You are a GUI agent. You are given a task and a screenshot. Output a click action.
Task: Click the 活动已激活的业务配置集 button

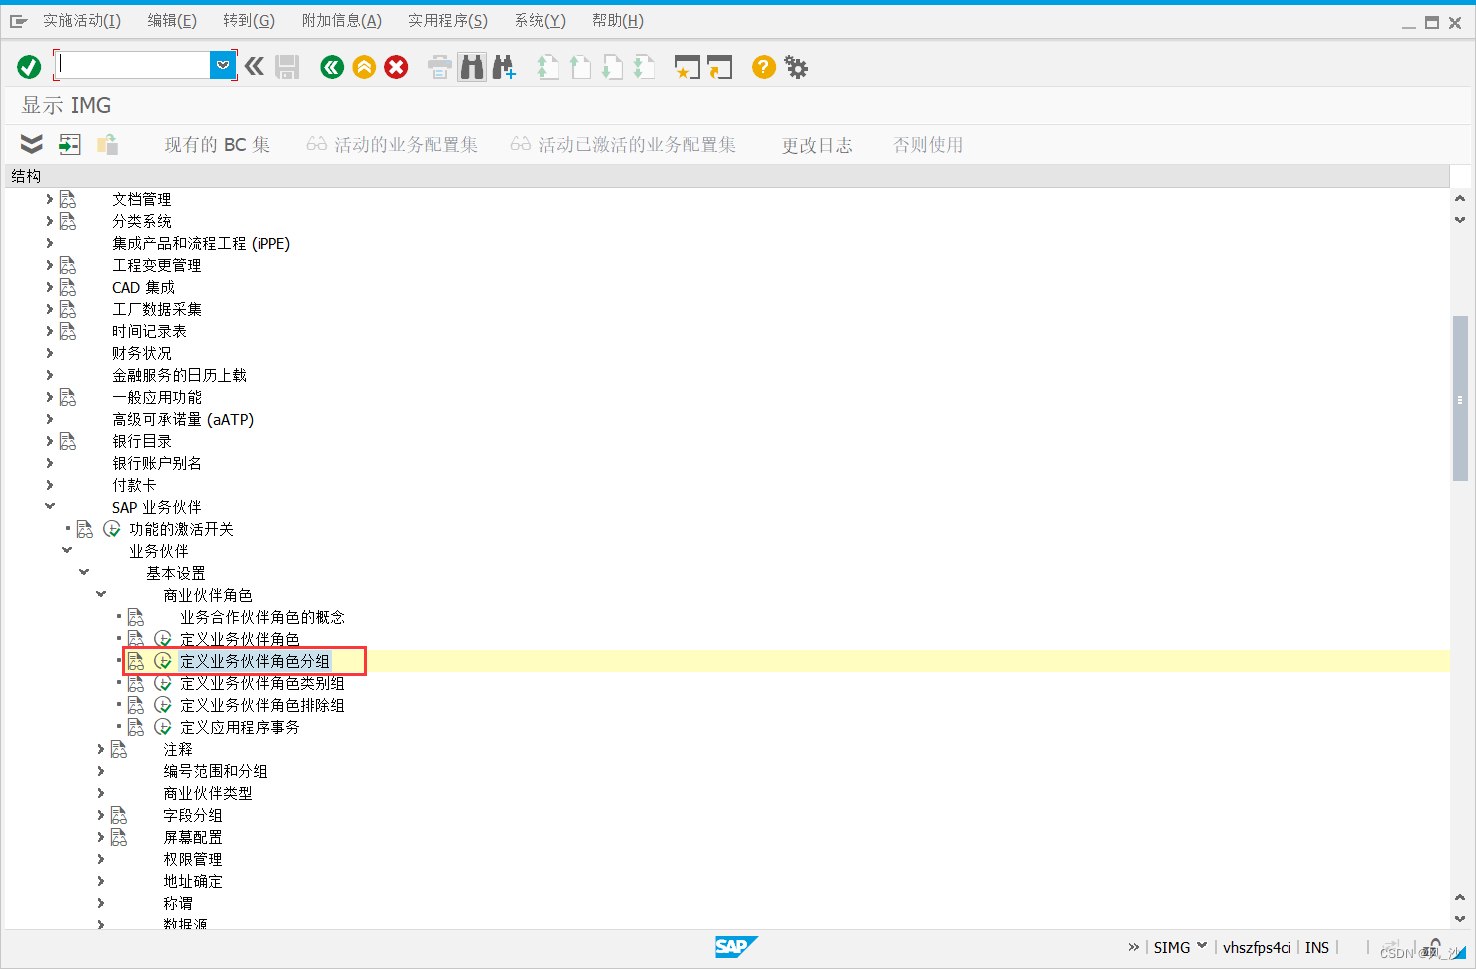coord(623,145)
